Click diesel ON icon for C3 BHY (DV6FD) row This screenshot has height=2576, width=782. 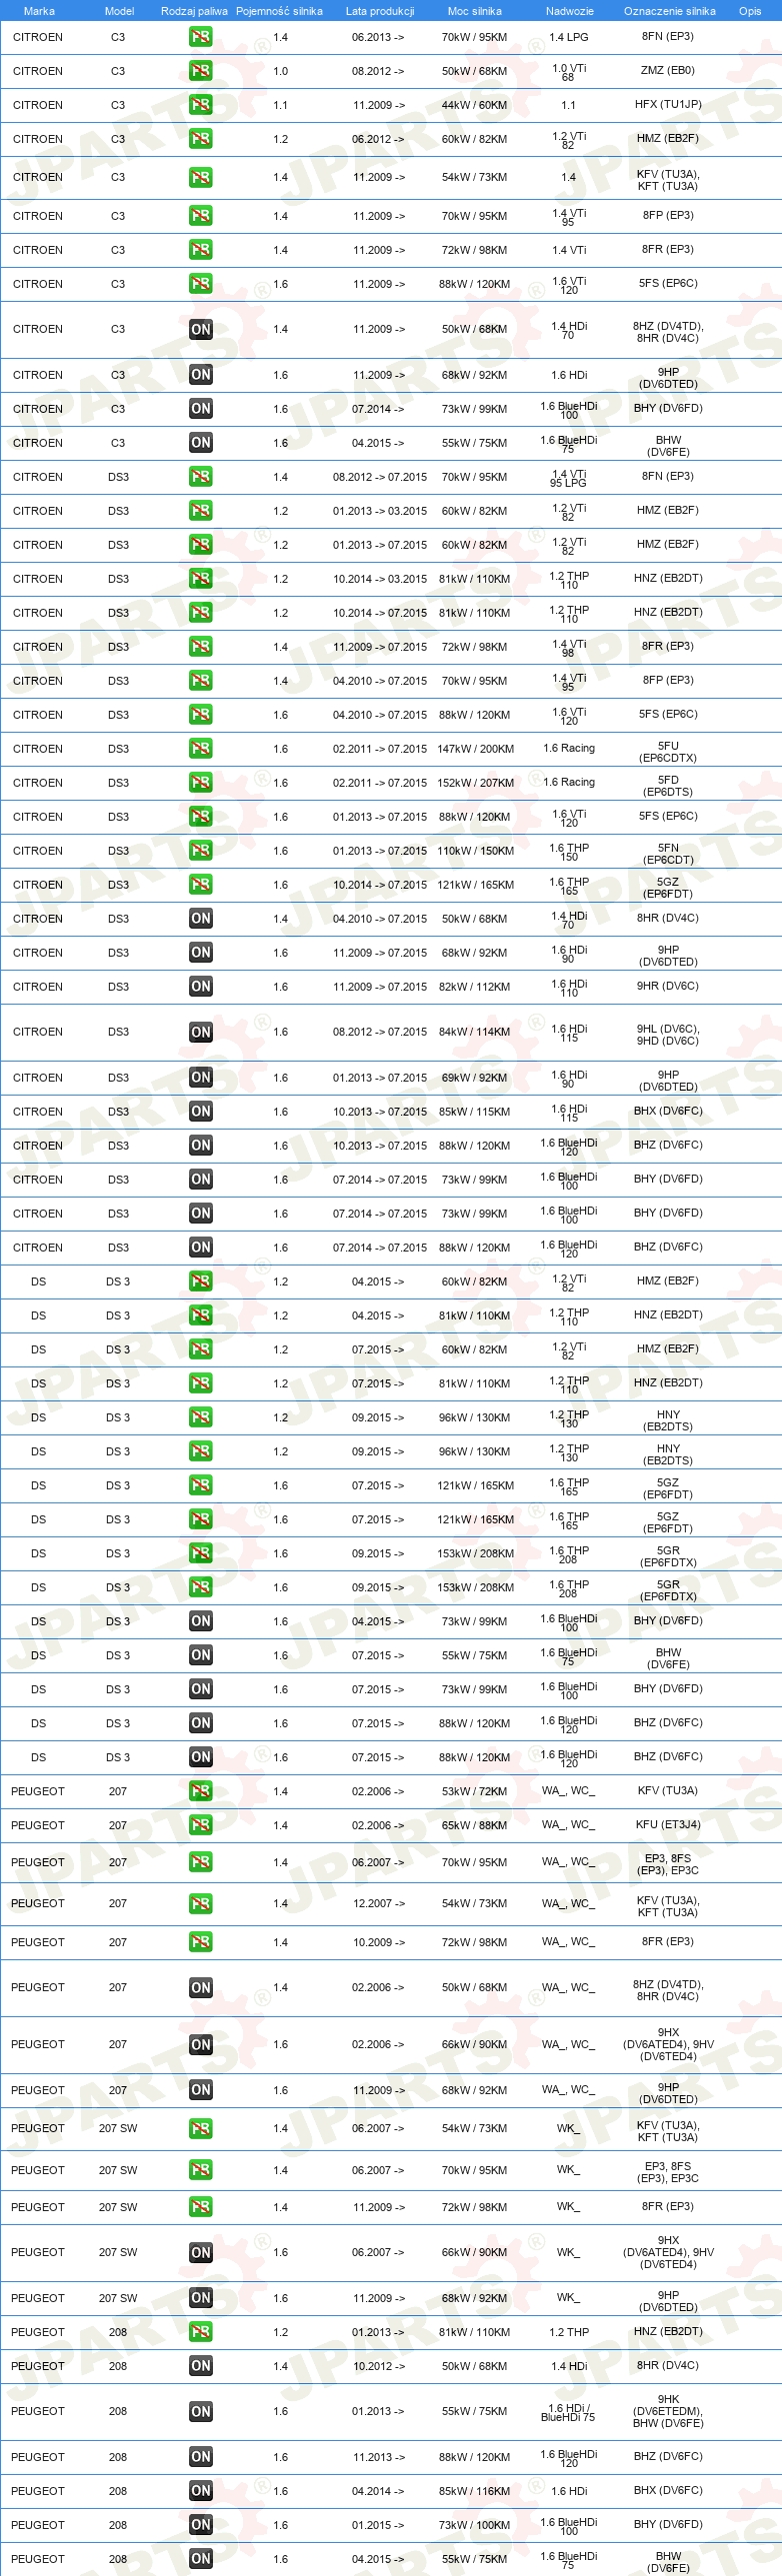coord(200,409)
